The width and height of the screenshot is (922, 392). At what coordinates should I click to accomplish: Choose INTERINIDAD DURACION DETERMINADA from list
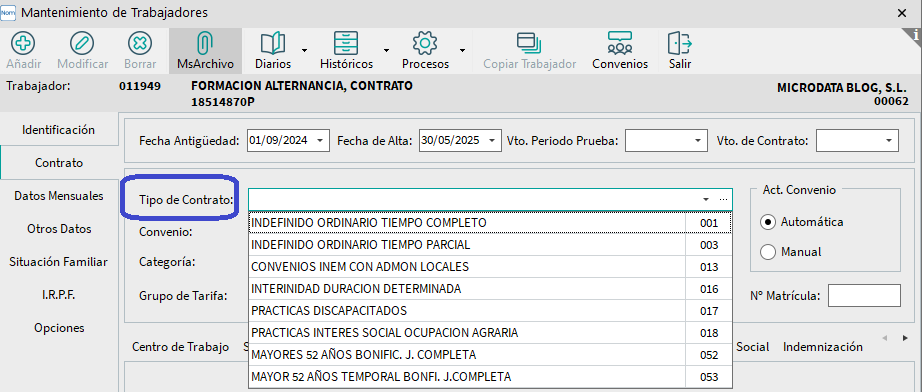[490, 289]
